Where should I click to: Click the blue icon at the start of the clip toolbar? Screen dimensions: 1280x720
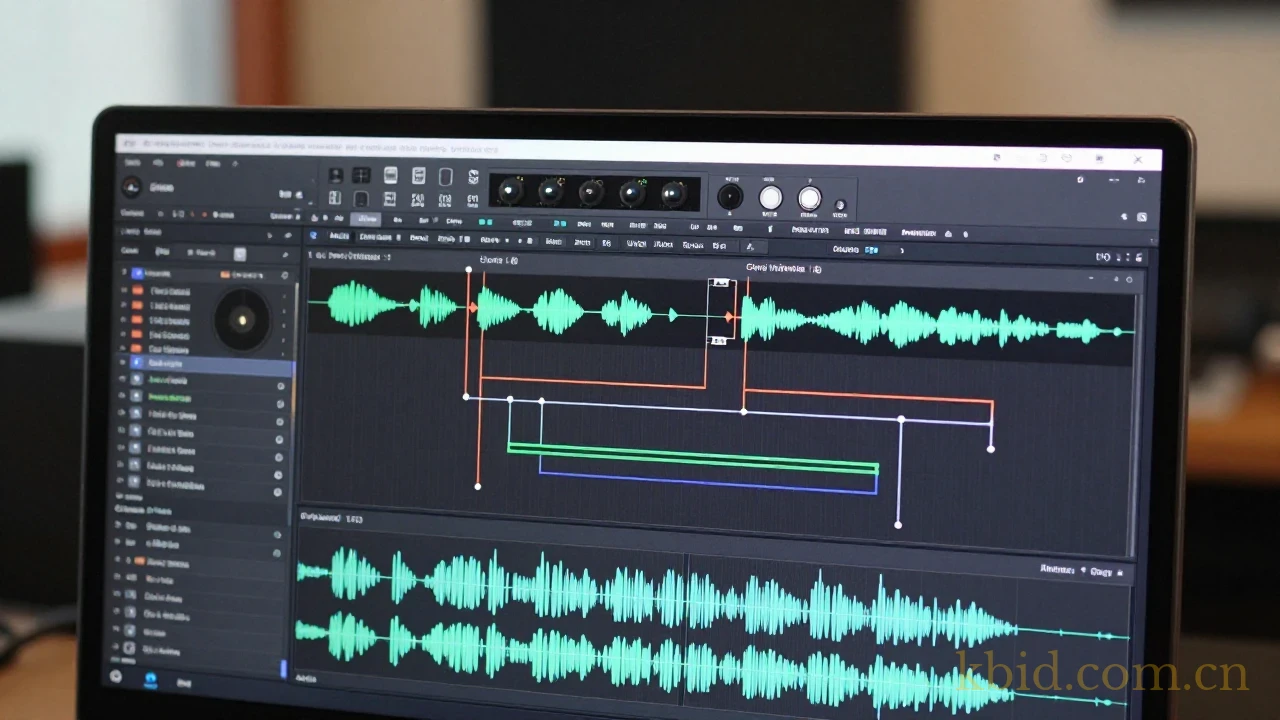(x=313, y=236)
